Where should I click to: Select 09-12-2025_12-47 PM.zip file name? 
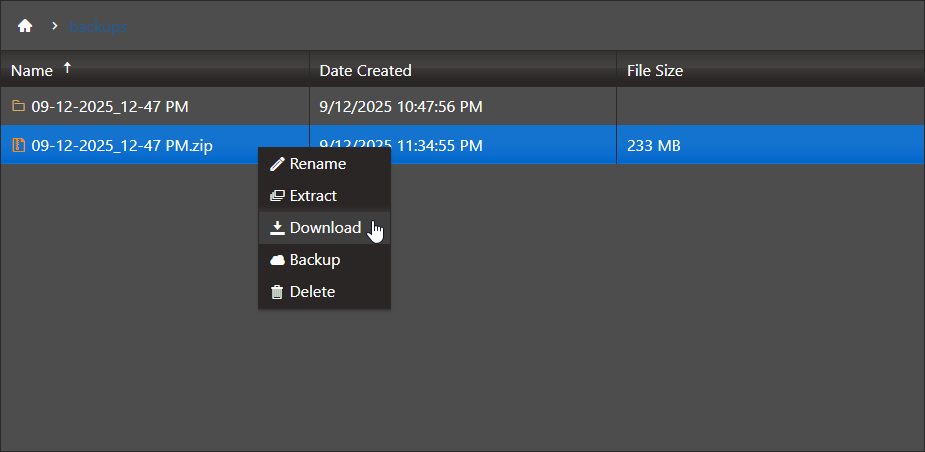(122, 145)
